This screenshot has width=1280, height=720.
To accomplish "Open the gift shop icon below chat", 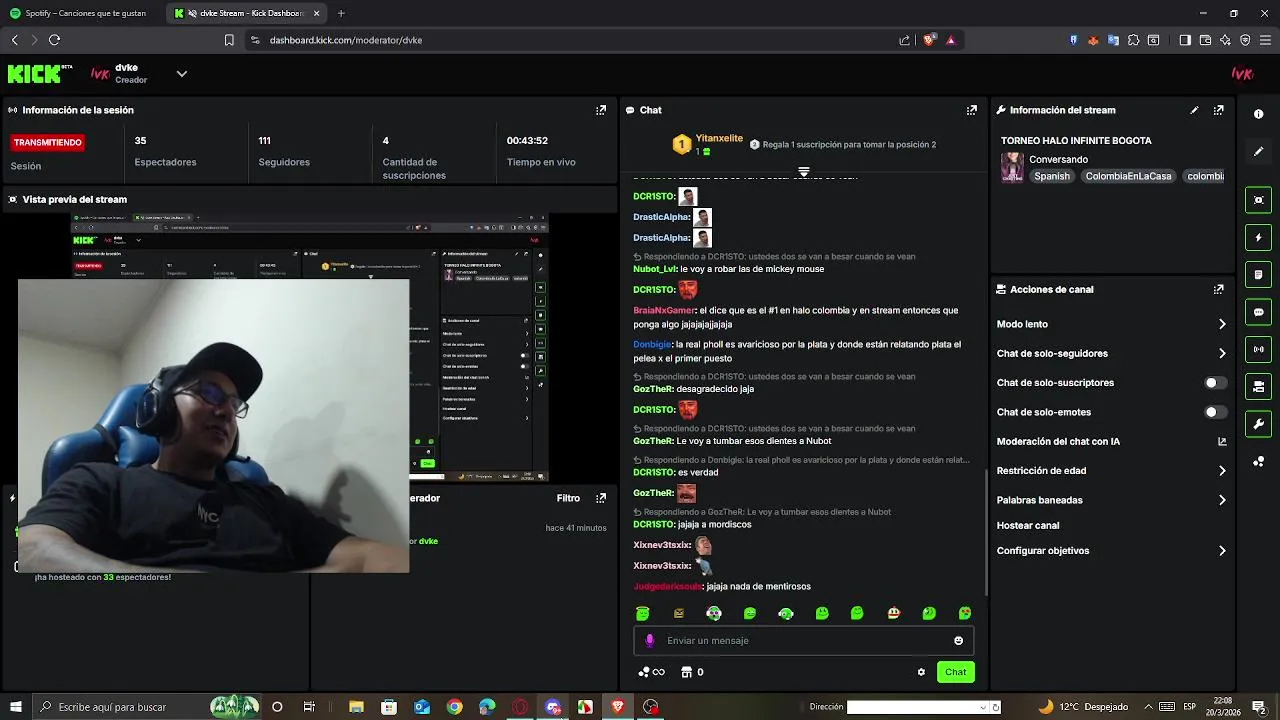I will click(x=687, y=672).
